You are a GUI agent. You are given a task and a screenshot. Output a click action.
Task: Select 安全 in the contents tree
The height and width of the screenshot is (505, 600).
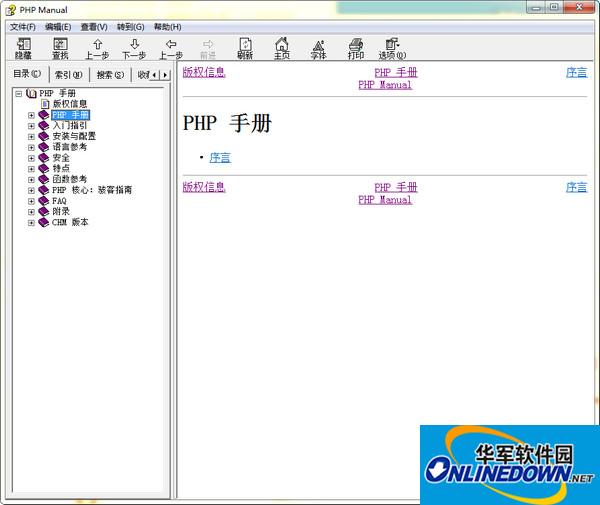[x=61, y=158]
